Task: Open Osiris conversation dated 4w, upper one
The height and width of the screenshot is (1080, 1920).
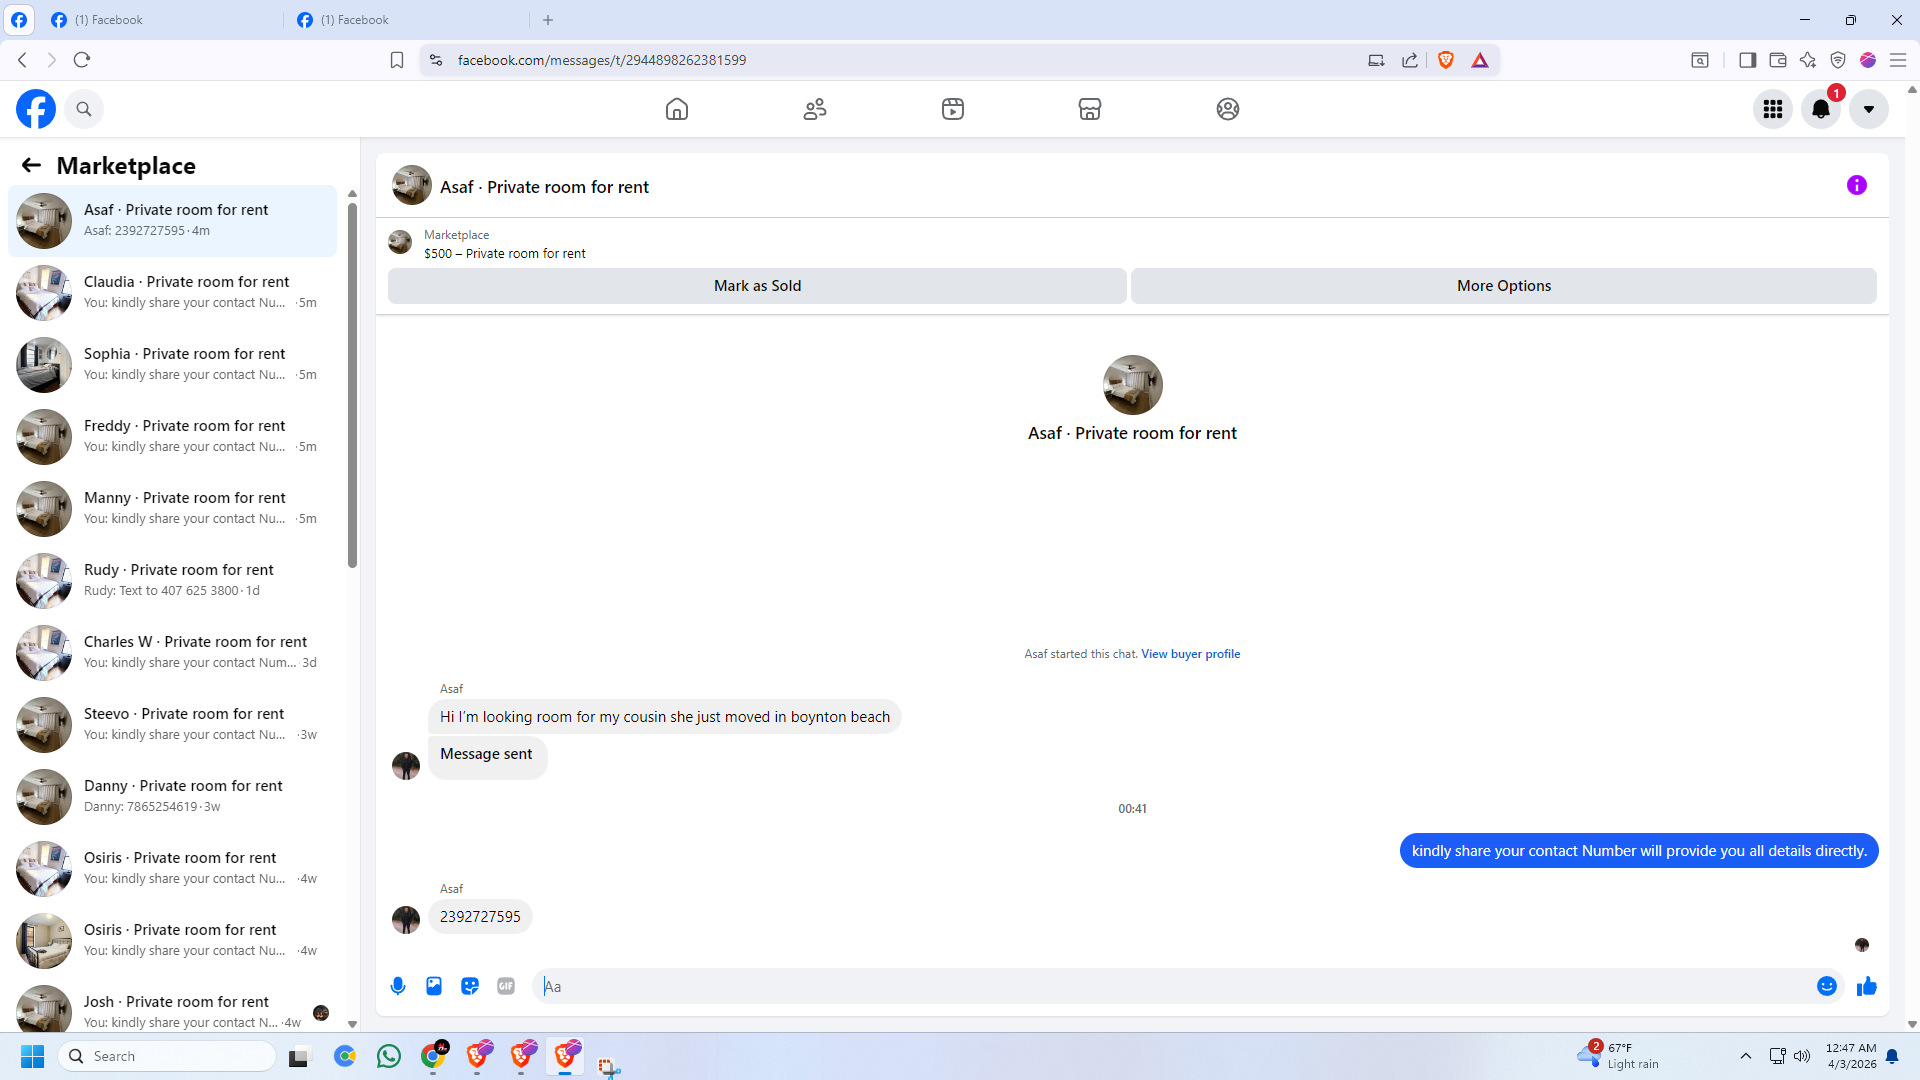Action: (172, 869)
